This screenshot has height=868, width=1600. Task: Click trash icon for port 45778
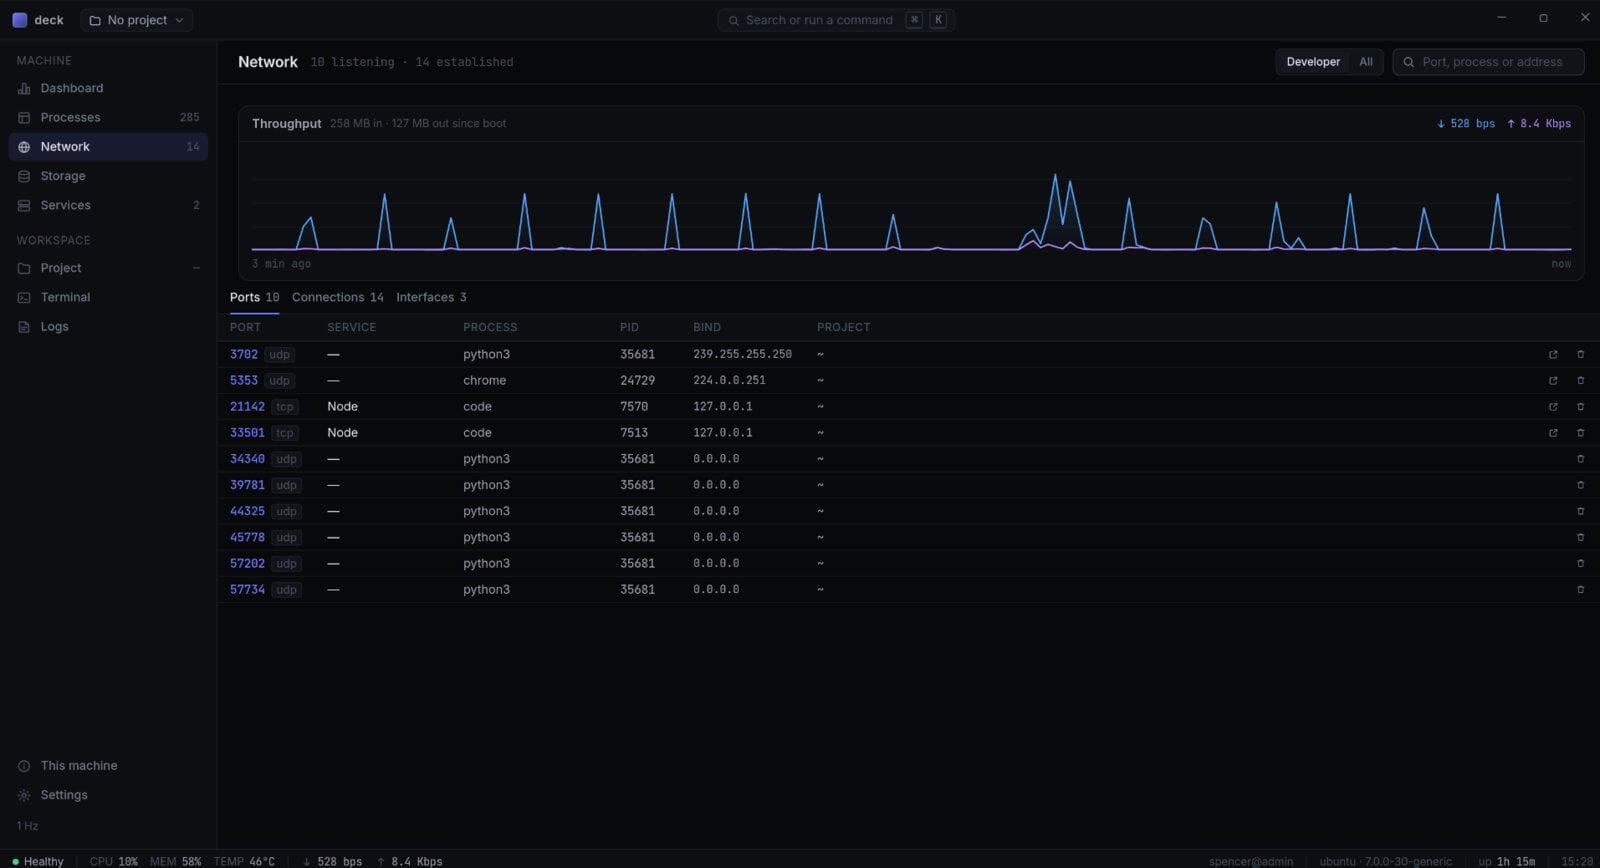[x=1581, y=537]
